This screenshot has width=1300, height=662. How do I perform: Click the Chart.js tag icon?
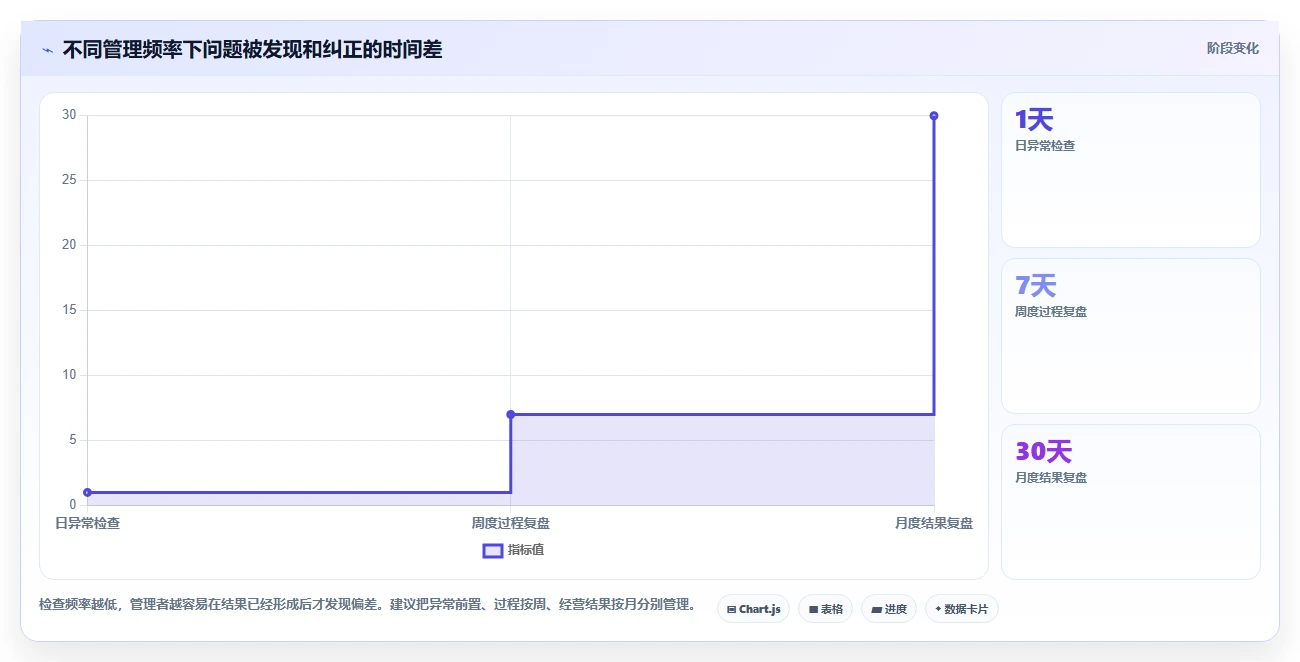731,609
